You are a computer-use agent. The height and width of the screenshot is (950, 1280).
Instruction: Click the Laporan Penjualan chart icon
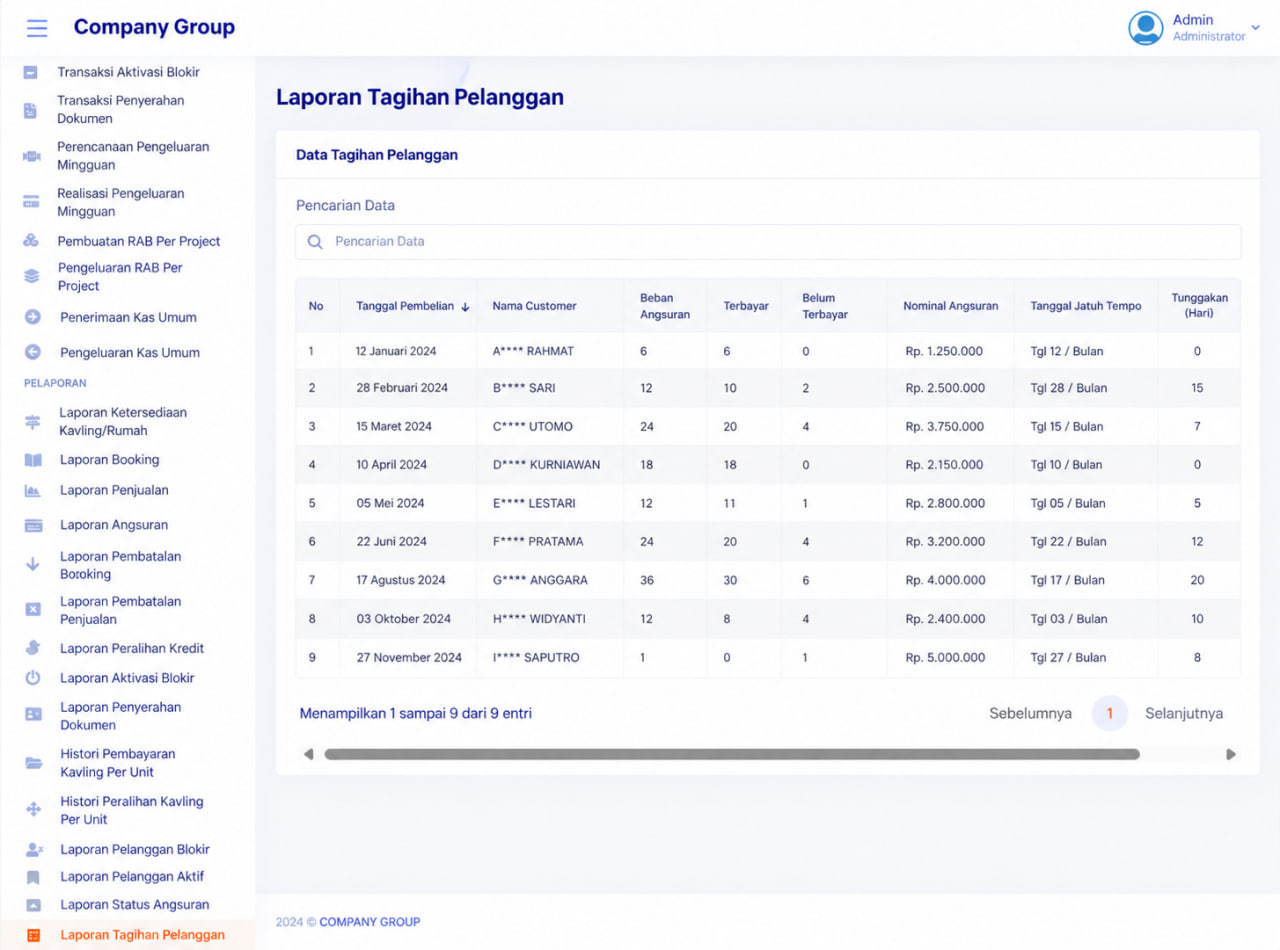(33, 491)
